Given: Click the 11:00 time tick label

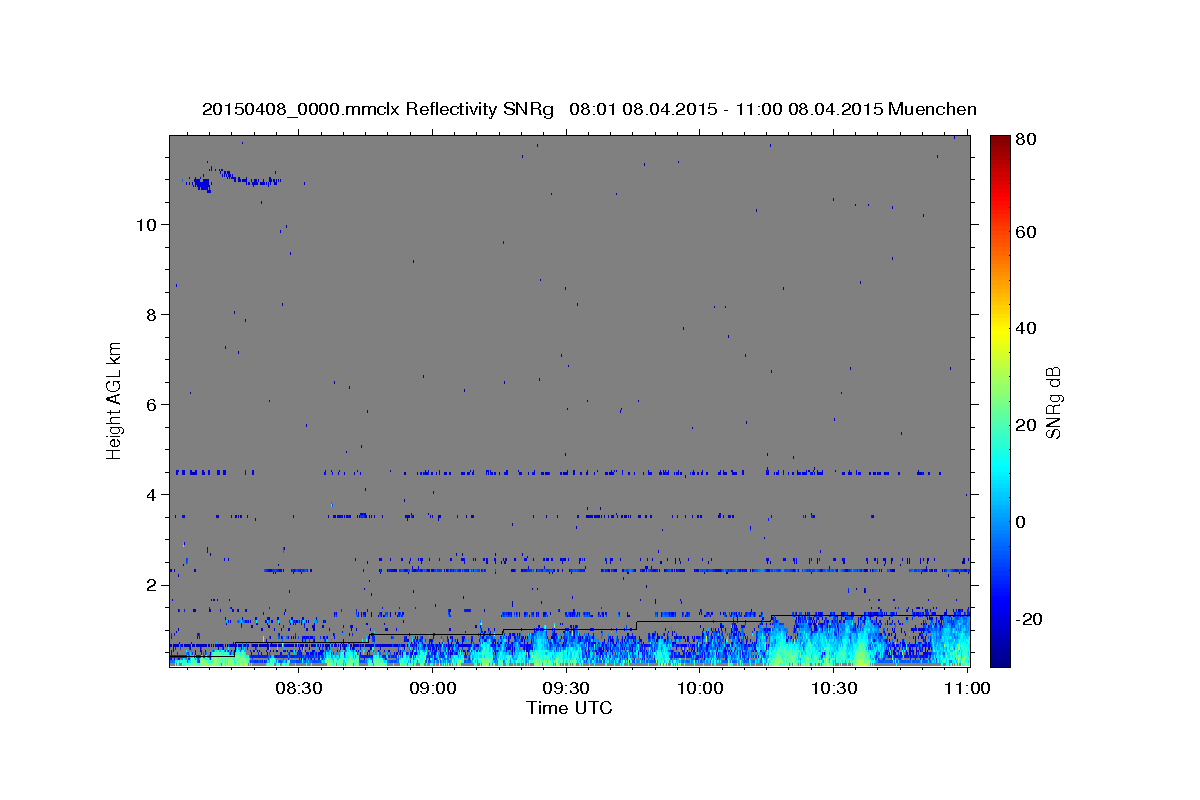Looking at the screenshot, I should [x=966, y=688].
